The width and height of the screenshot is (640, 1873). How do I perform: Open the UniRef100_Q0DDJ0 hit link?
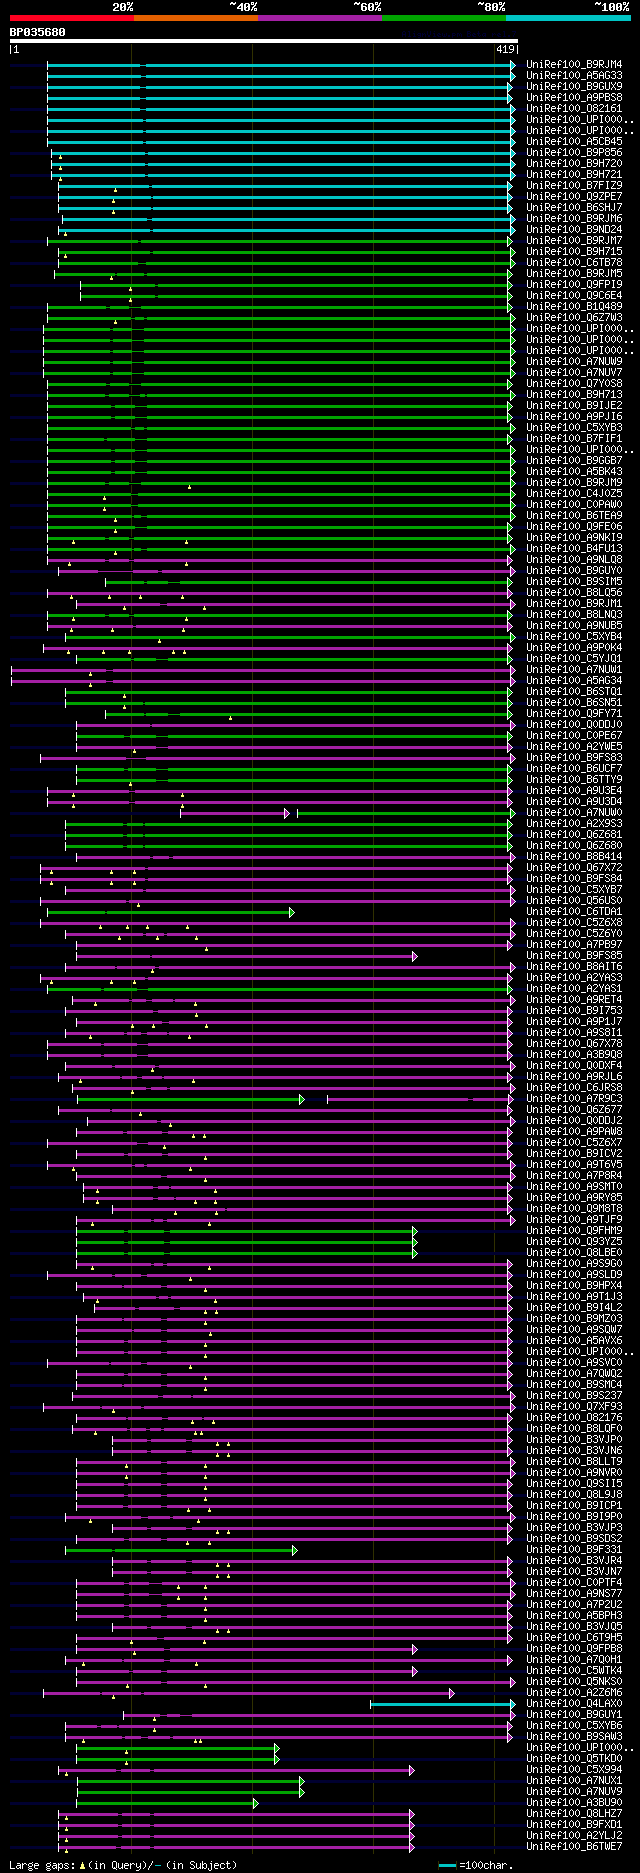574,725
